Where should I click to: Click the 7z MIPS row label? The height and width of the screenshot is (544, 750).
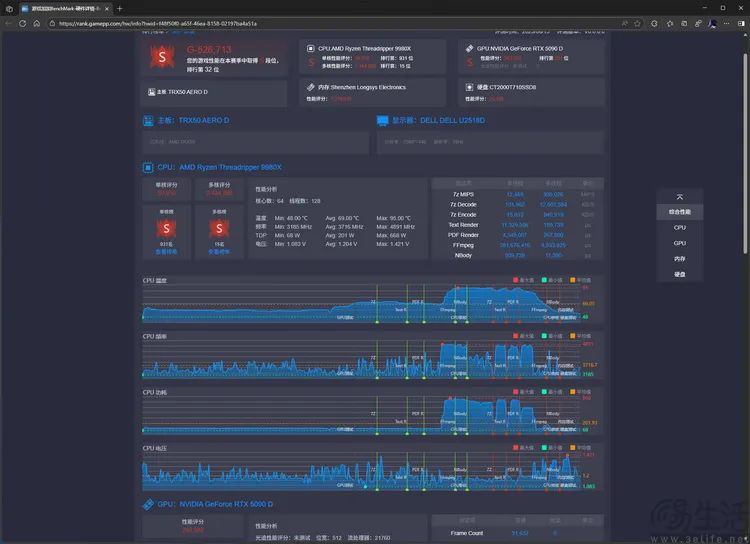pos(463,194)
